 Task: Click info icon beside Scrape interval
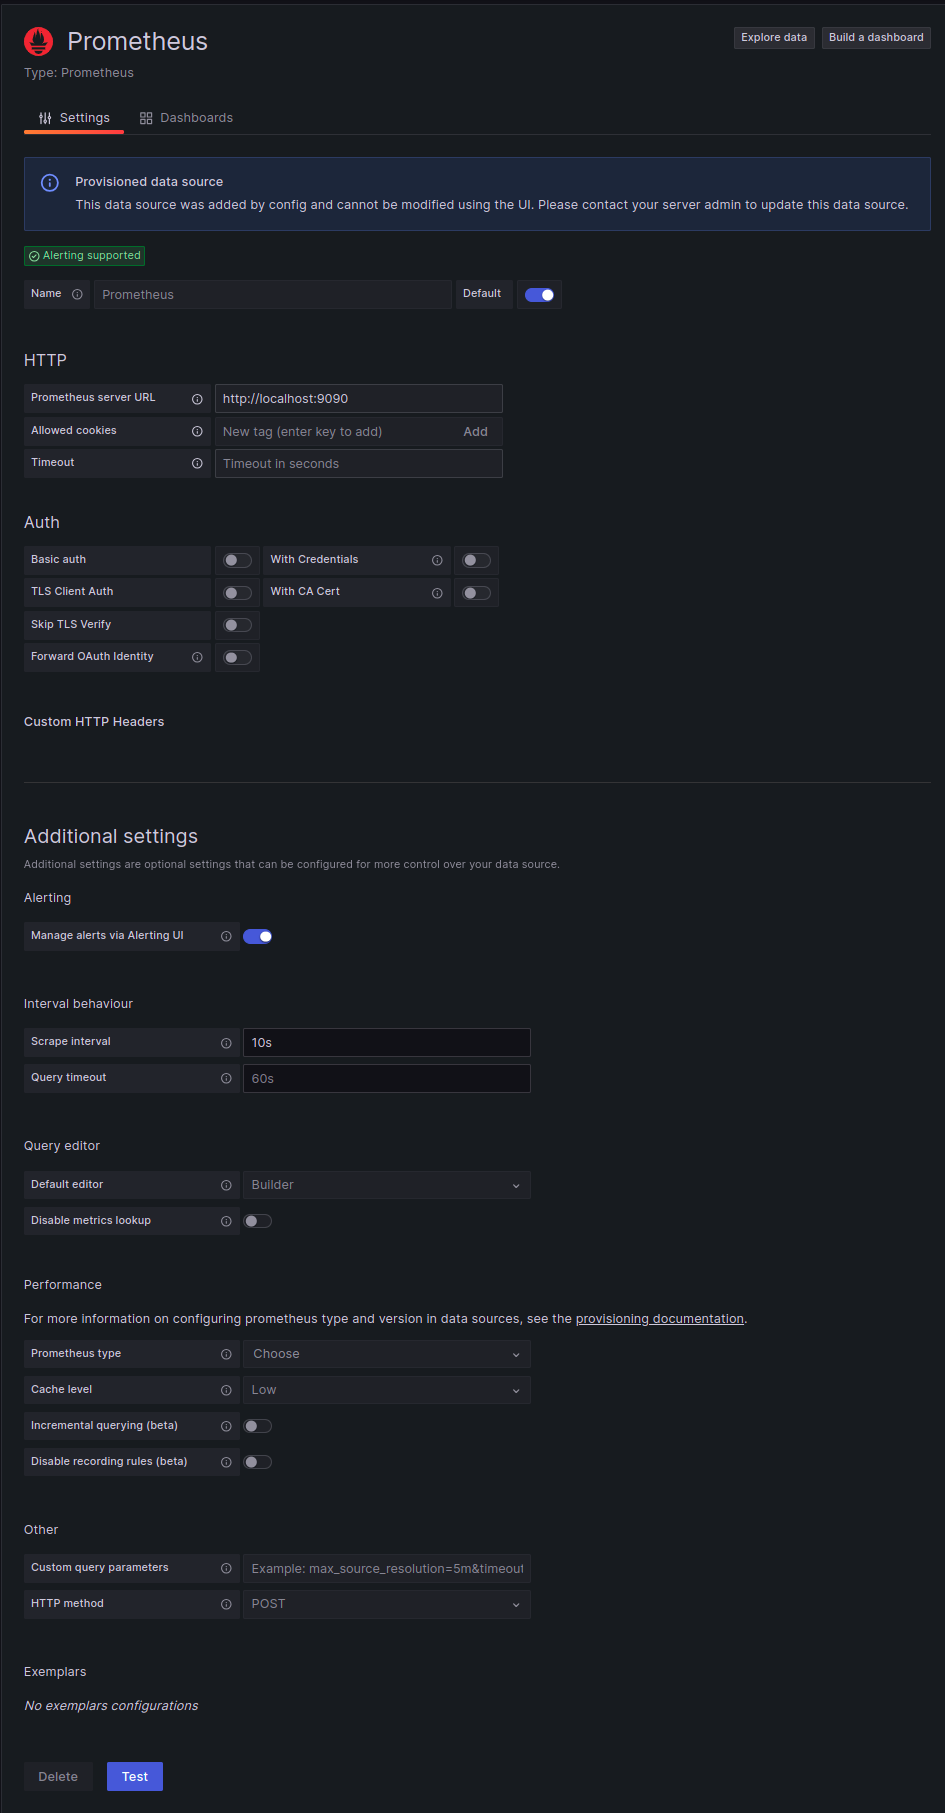point(226,1043)
